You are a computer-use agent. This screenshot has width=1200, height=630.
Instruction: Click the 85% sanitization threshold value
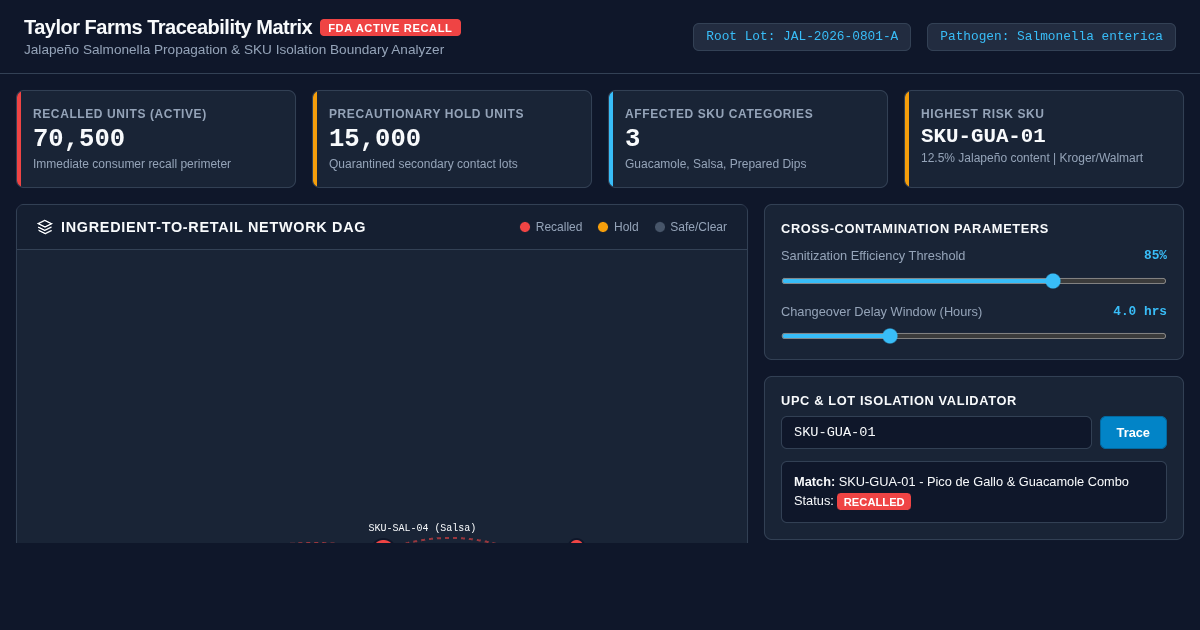coord(1155,255)
